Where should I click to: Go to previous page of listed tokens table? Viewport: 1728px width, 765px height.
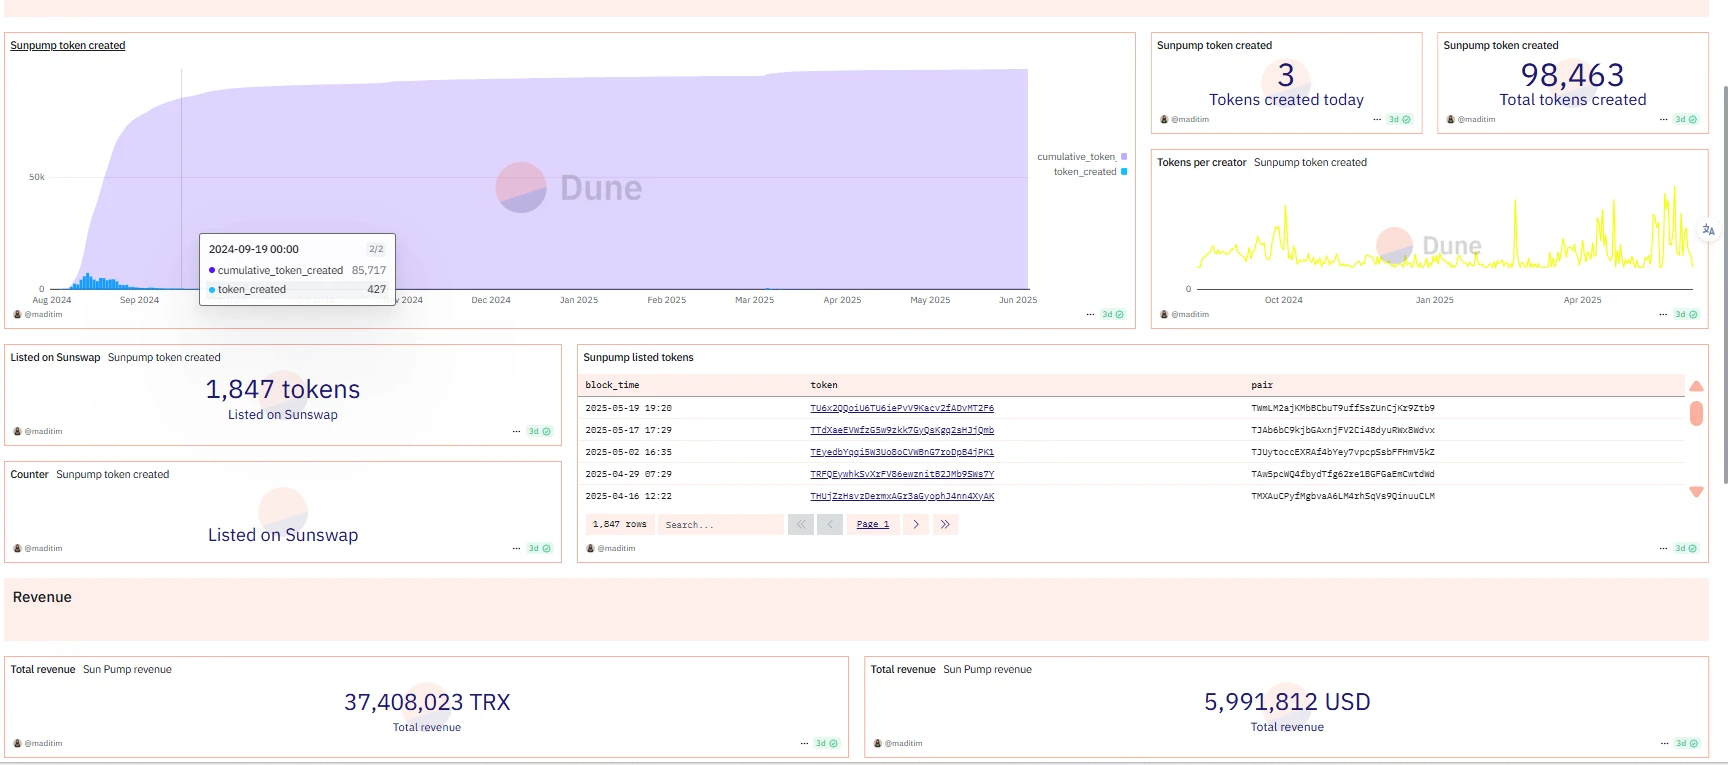pyautogui.click(x=830, y=524)
